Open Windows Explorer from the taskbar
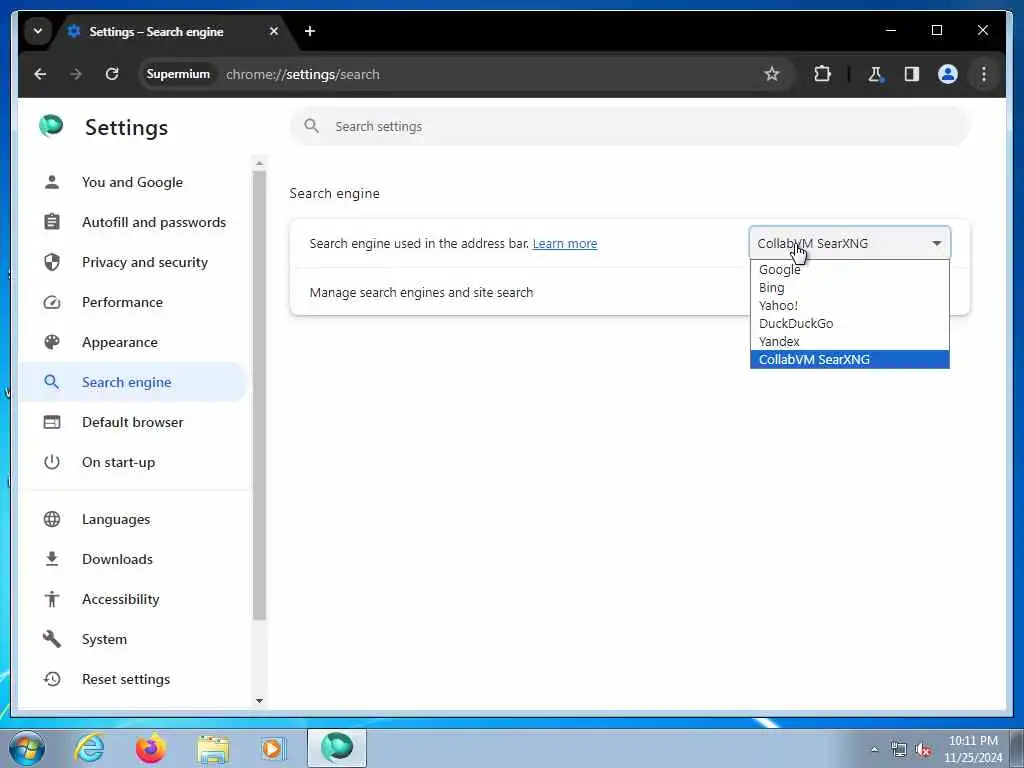This screenshot has height=768, width=1024. [x=213, y=750]
